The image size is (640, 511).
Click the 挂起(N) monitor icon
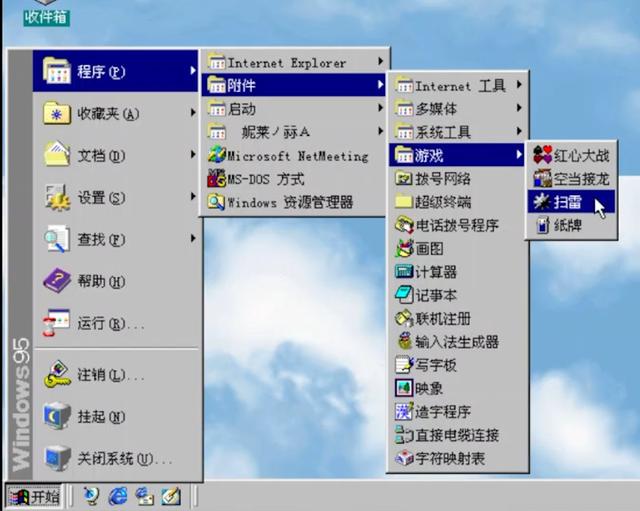pyautogui.click(x=57, y=415)
